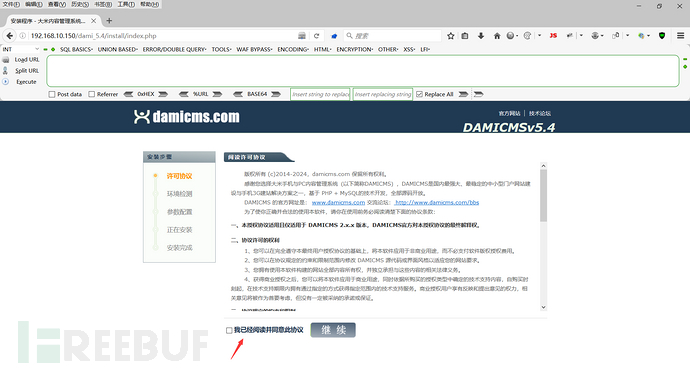
Task: Click the right arrow after %URL
Action: [217, 94]
